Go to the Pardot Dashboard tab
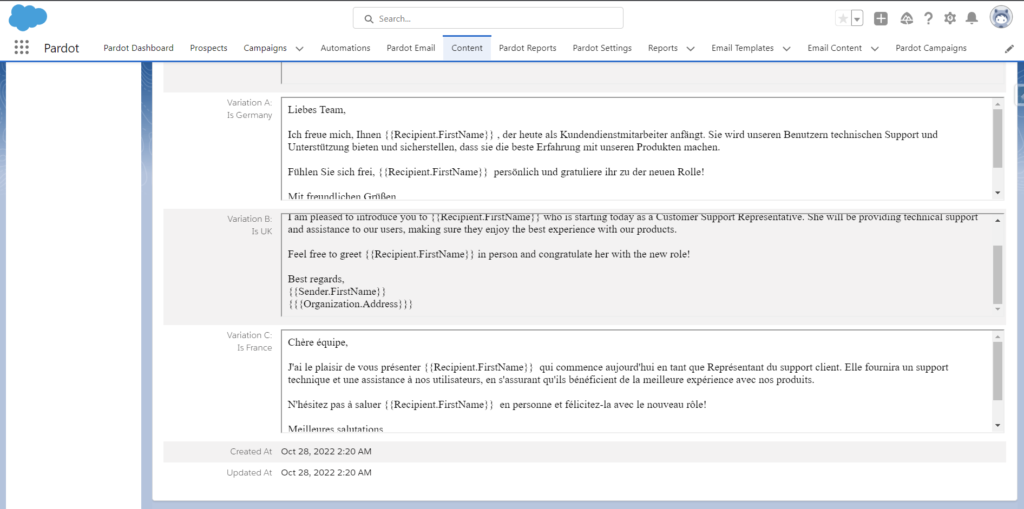The image size is (1024, 509). tap(138, 48)
